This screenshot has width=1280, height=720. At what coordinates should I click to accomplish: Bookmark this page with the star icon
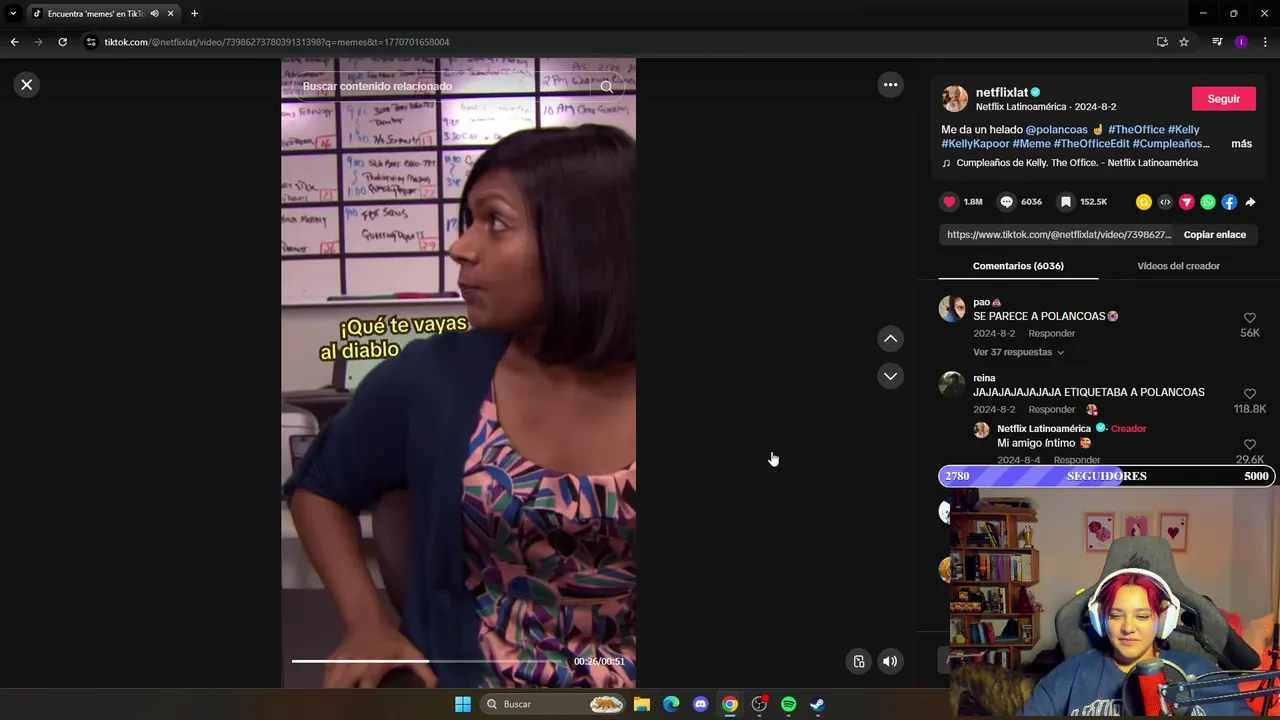tap(1184, 42)
